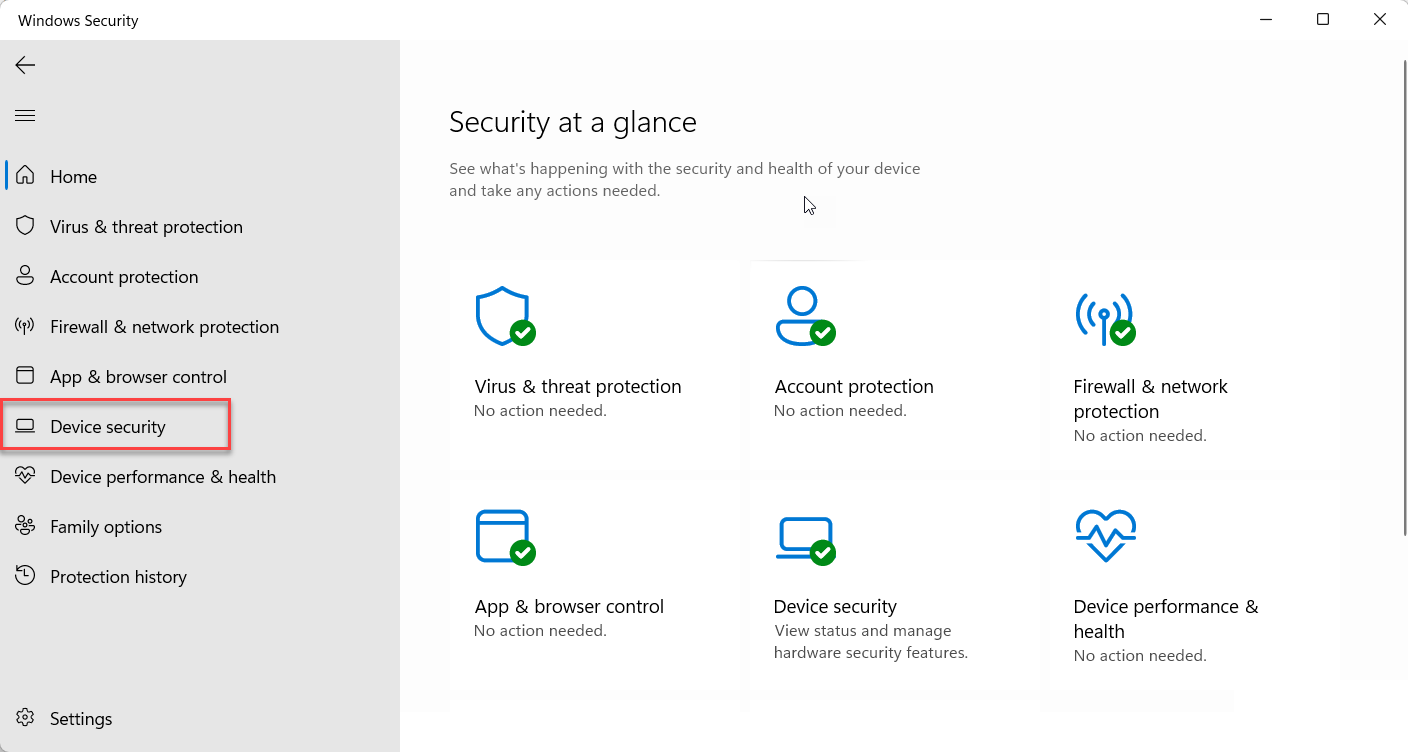Click 'See what's happening with the security' description text
The image size is (1408, 753).
tap(685, 180)
